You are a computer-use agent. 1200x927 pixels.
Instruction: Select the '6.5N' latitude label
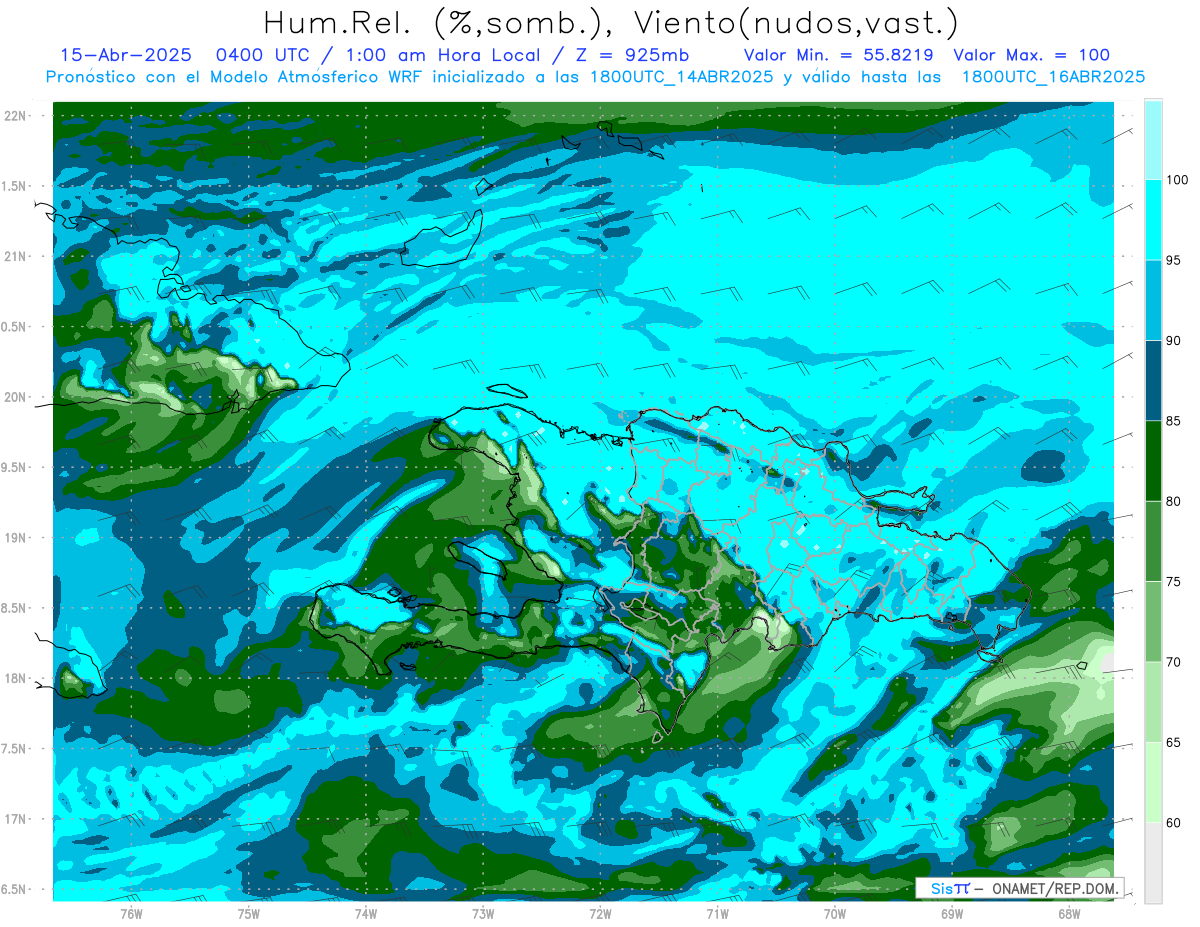tap(15, 889)
